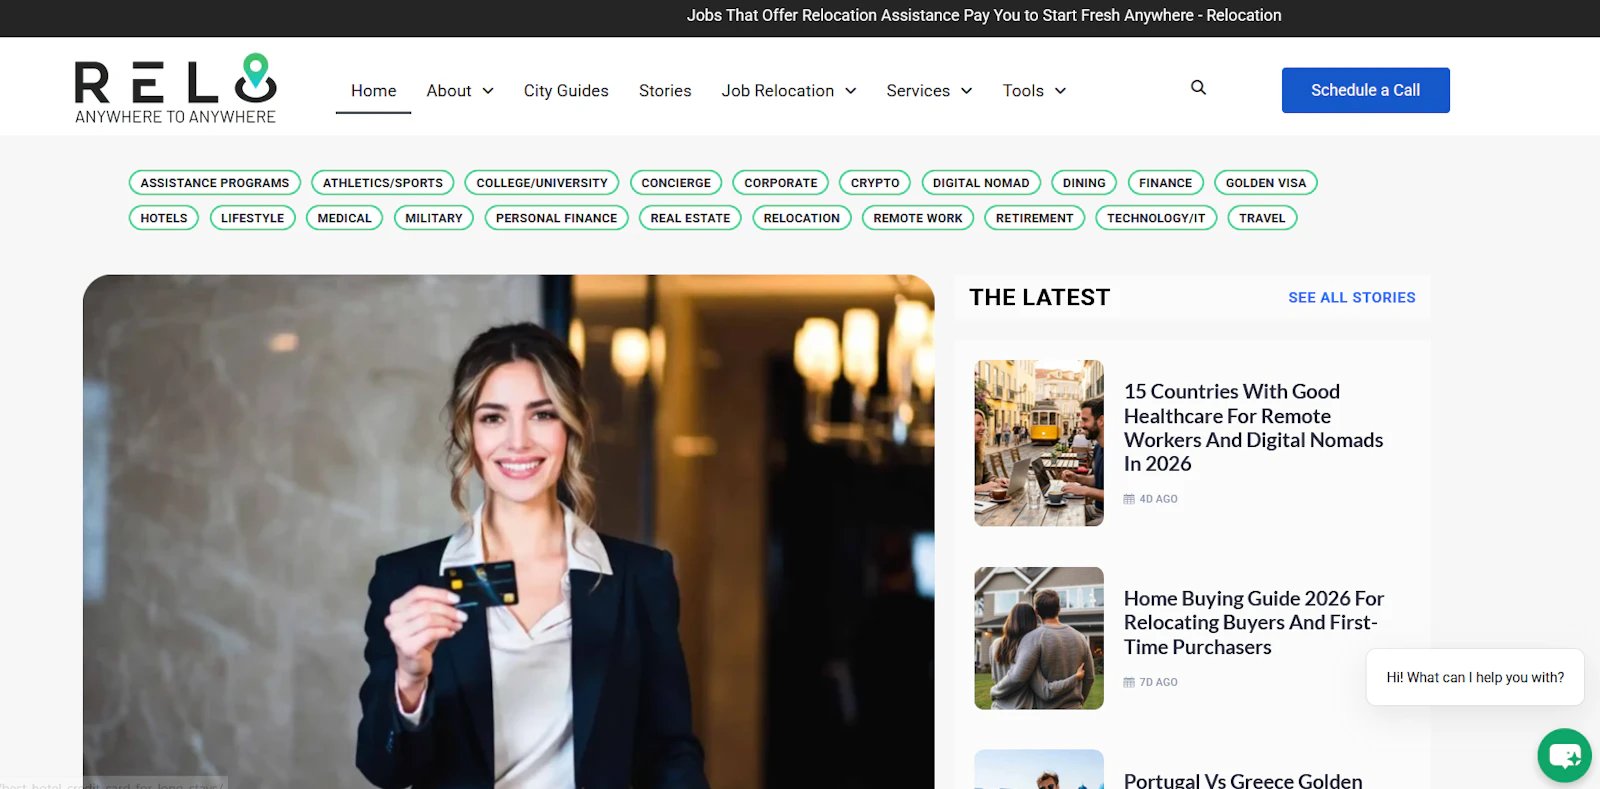Go to the Home menu item

coord(373,91)
